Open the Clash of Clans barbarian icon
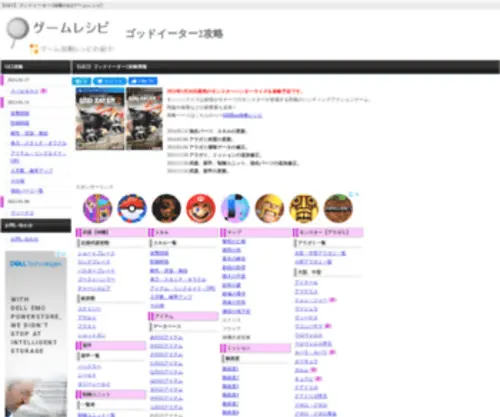 coord(269,208)
